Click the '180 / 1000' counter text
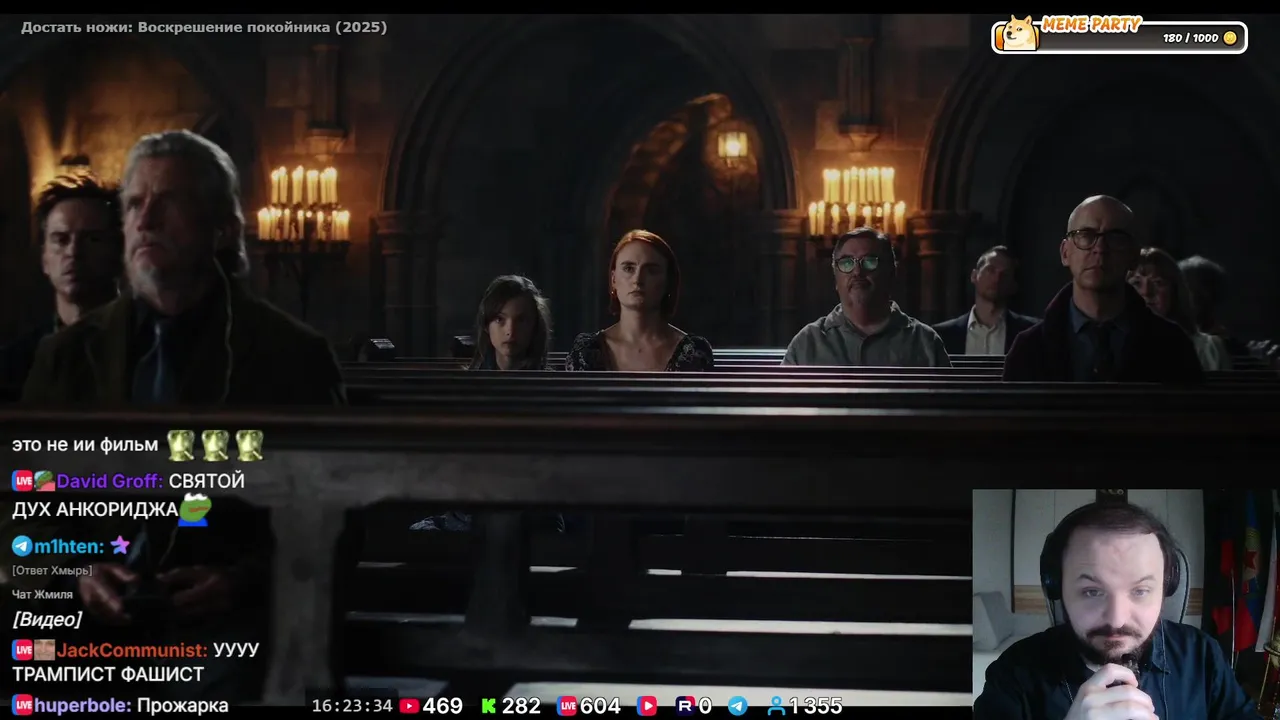1280x720 pixels. [1191, 38]
